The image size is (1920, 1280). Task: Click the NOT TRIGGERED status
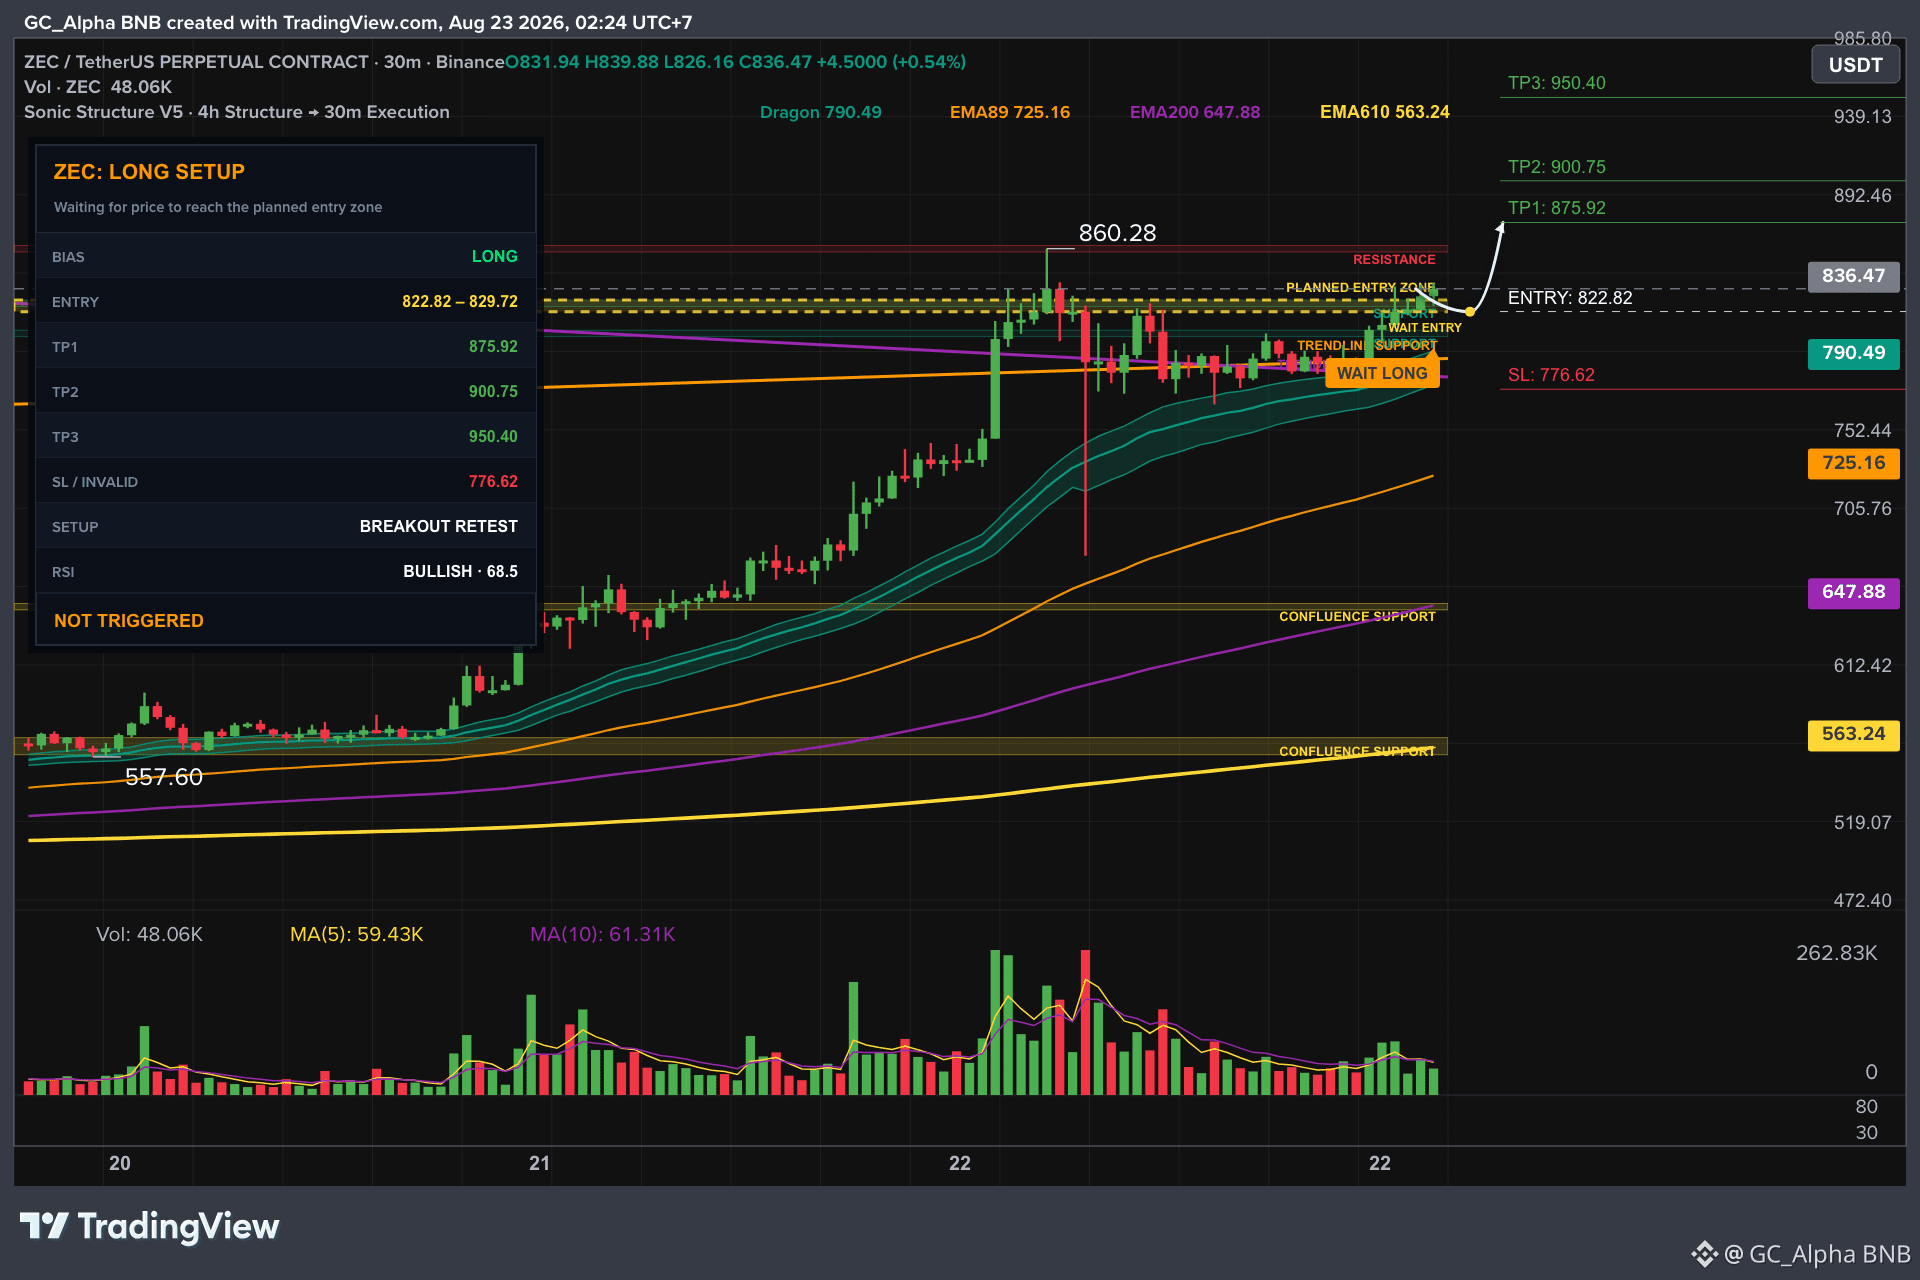tap(129, 621)
